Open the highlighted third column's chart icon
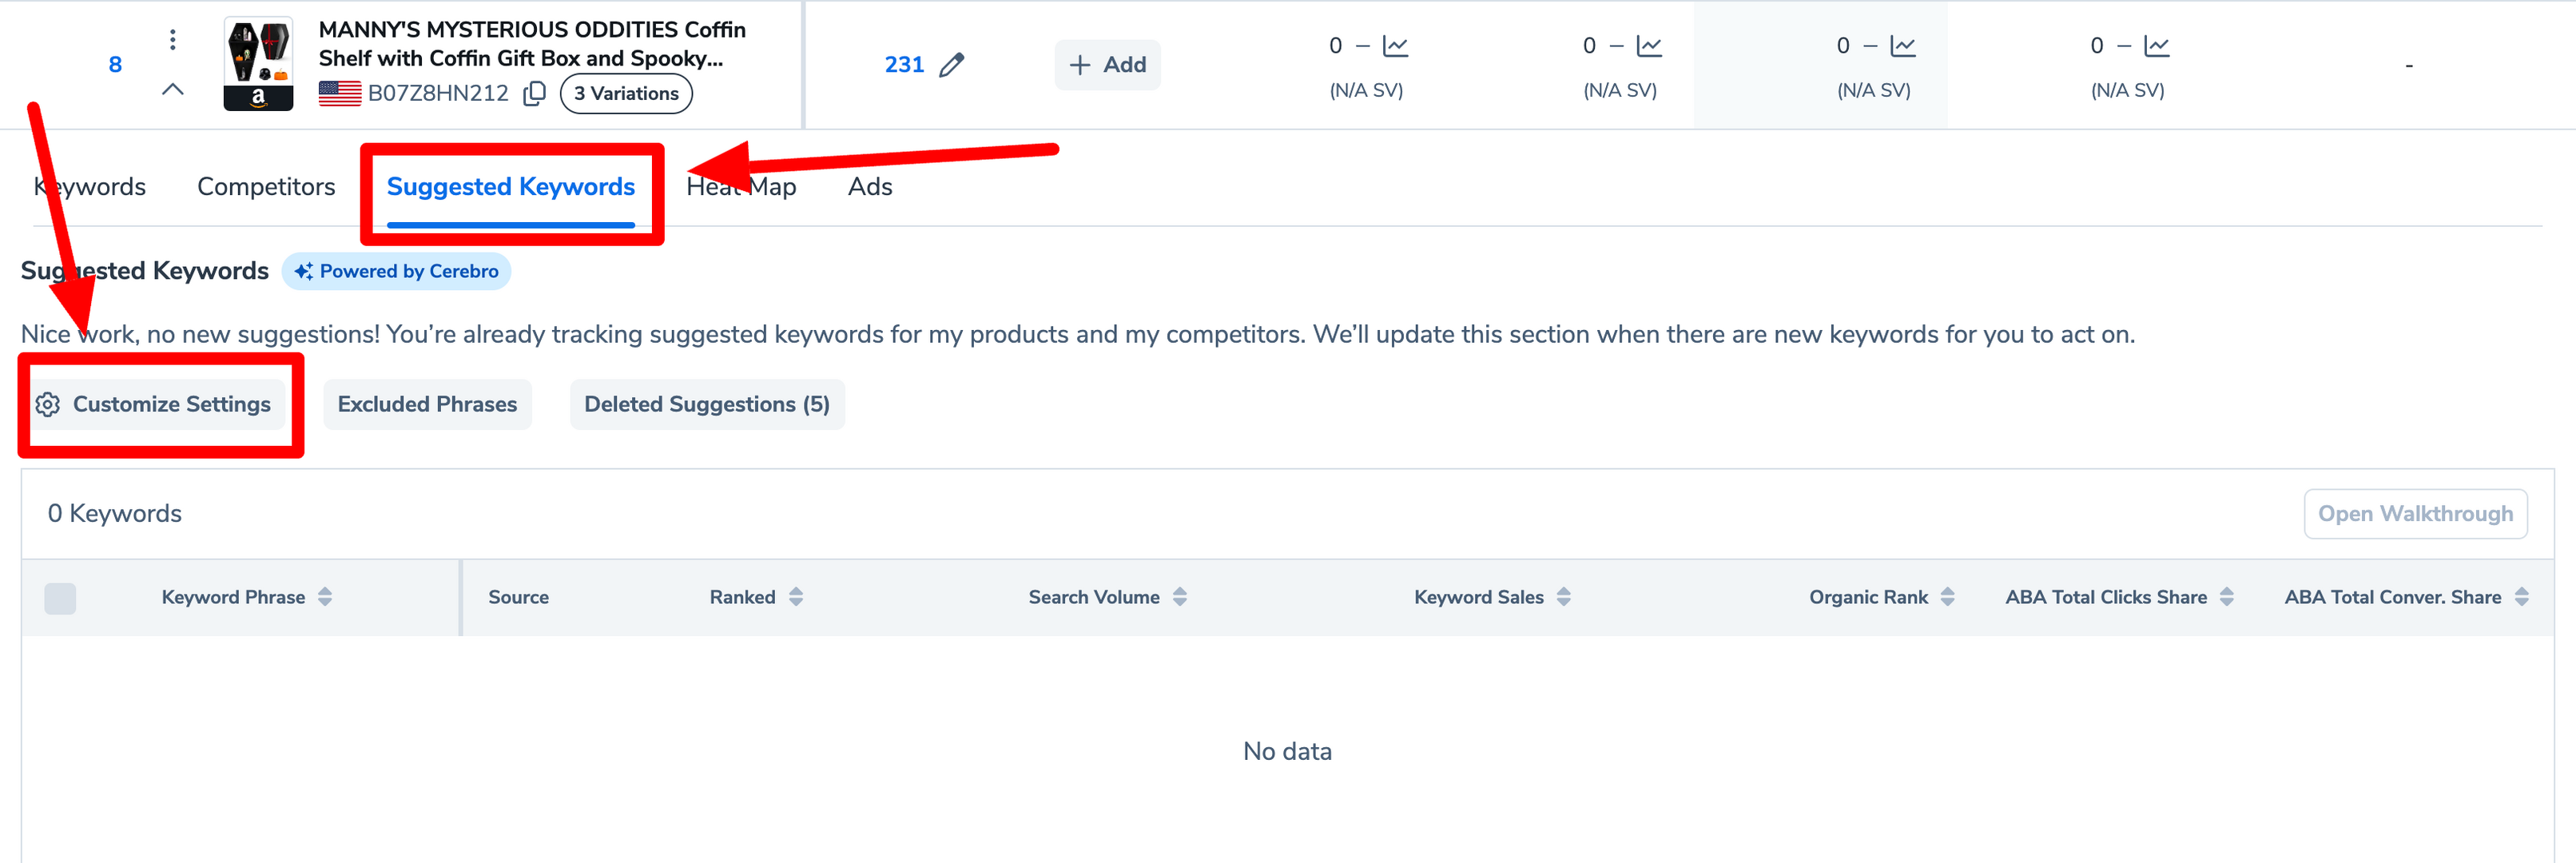2576x863 pixels. coord(1903,46)
